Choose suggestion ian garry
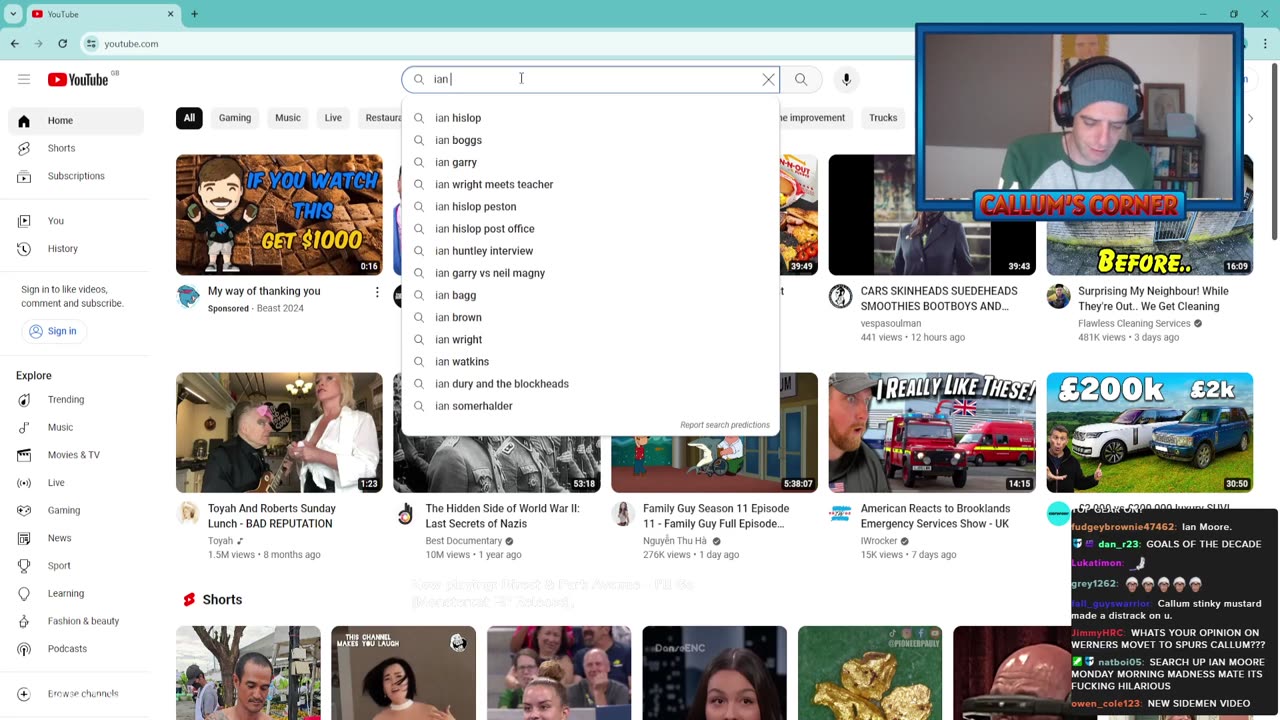The image size is (1280, 720). pos(590,162)
